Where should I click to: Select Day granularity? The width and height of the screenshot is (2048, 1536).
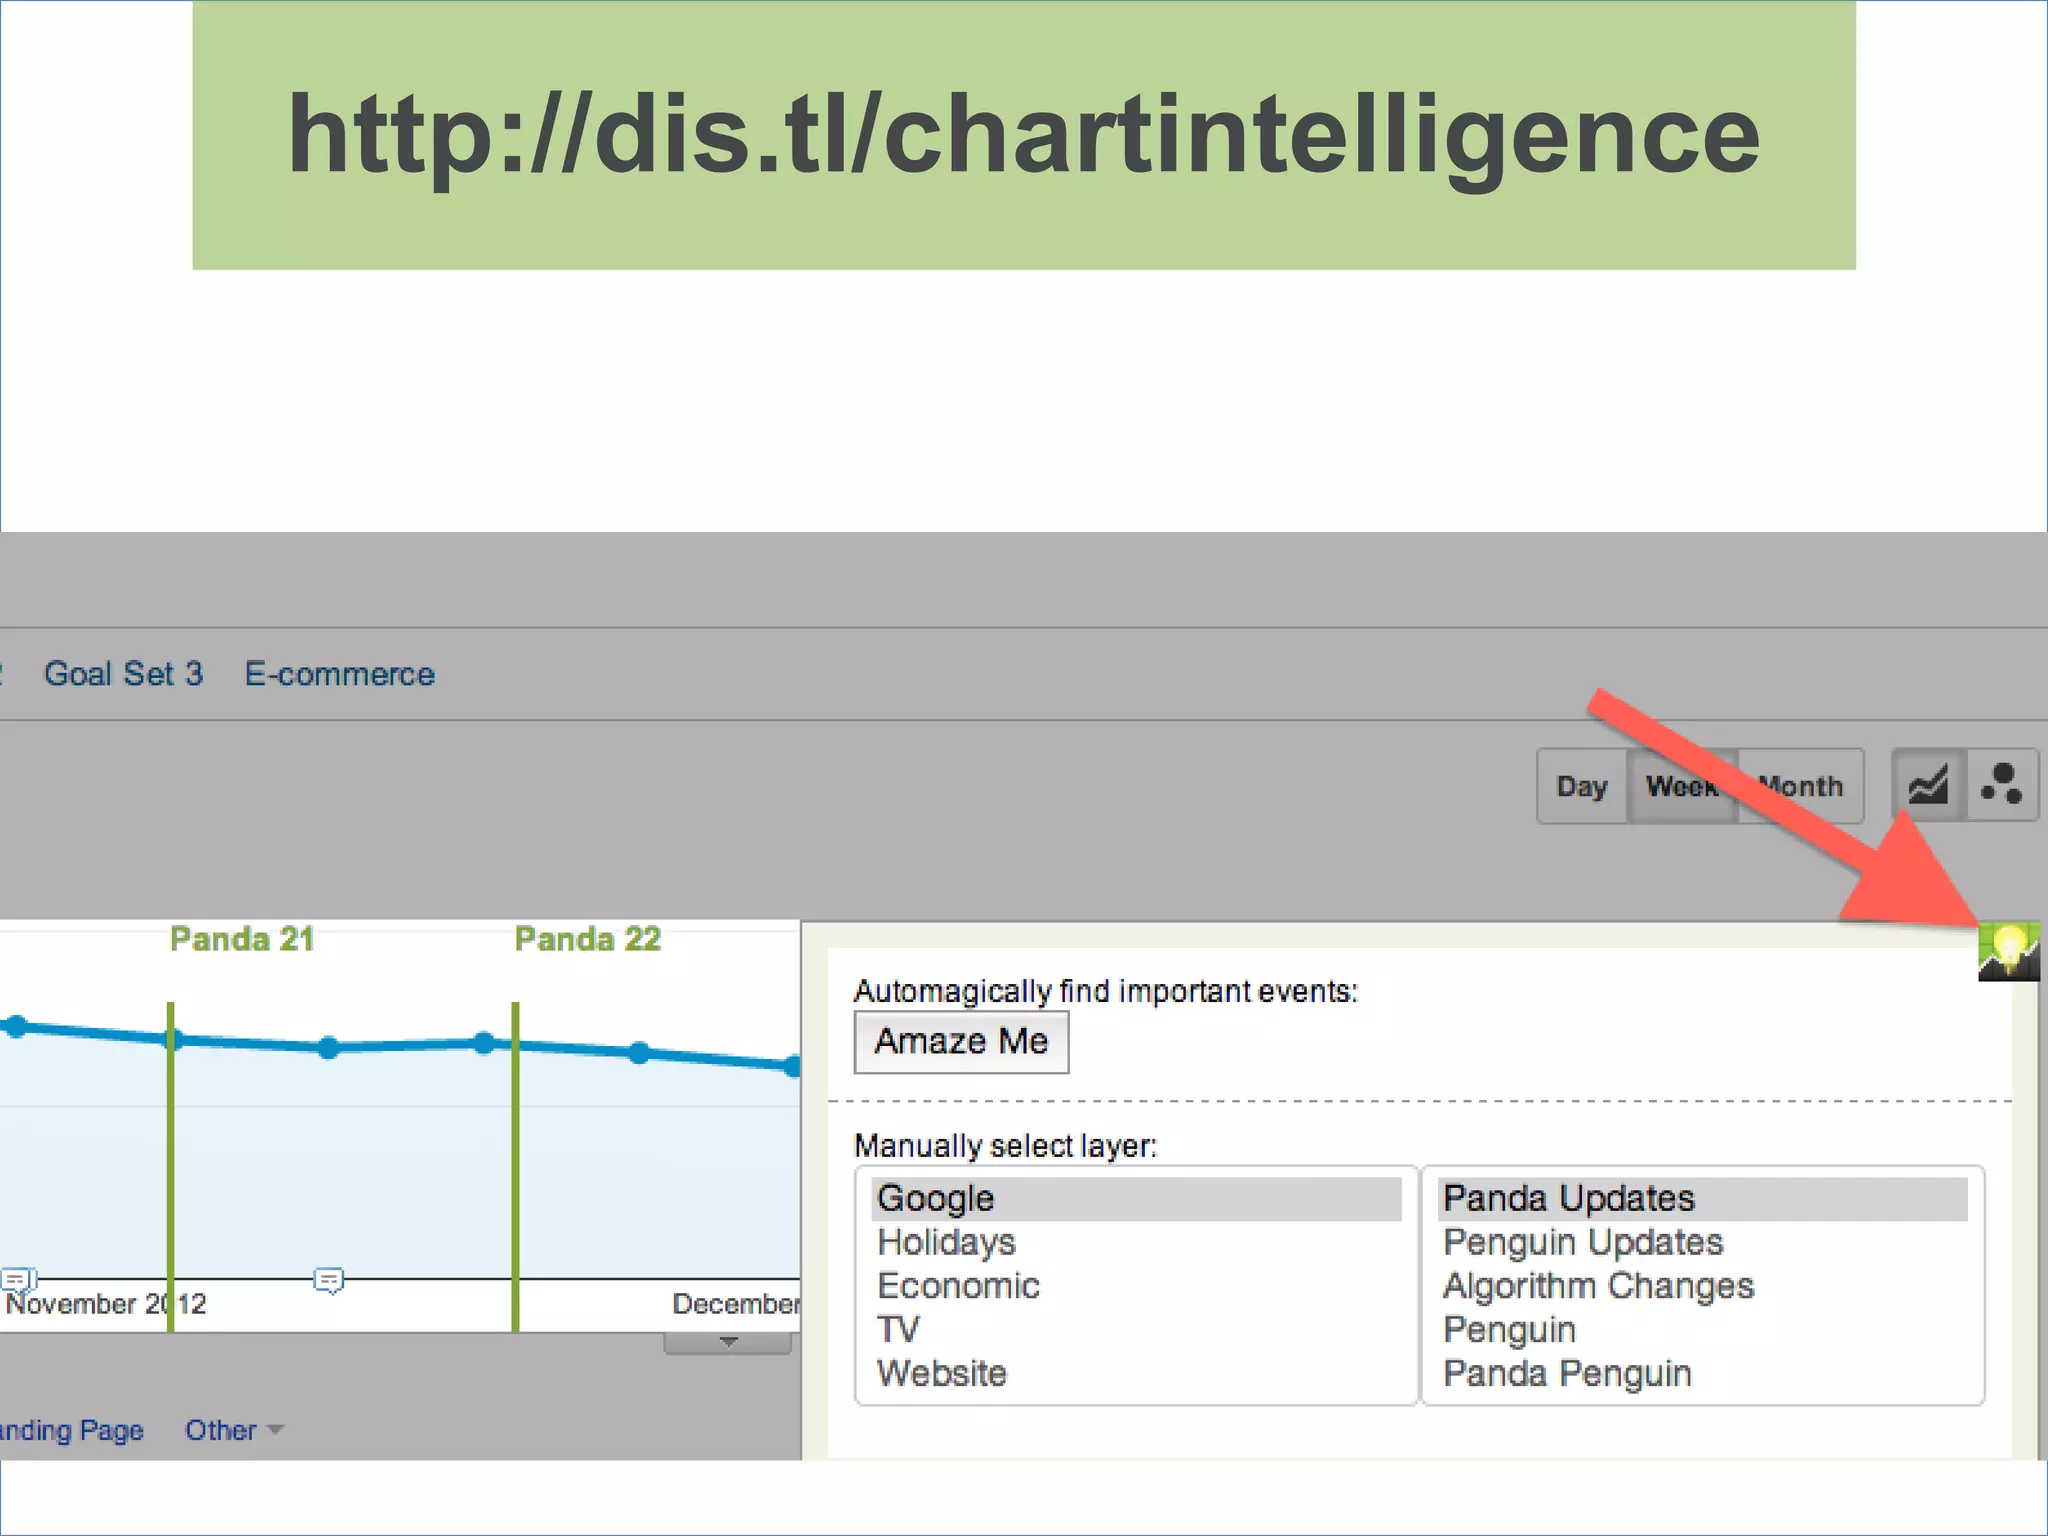pos(1582,786)
